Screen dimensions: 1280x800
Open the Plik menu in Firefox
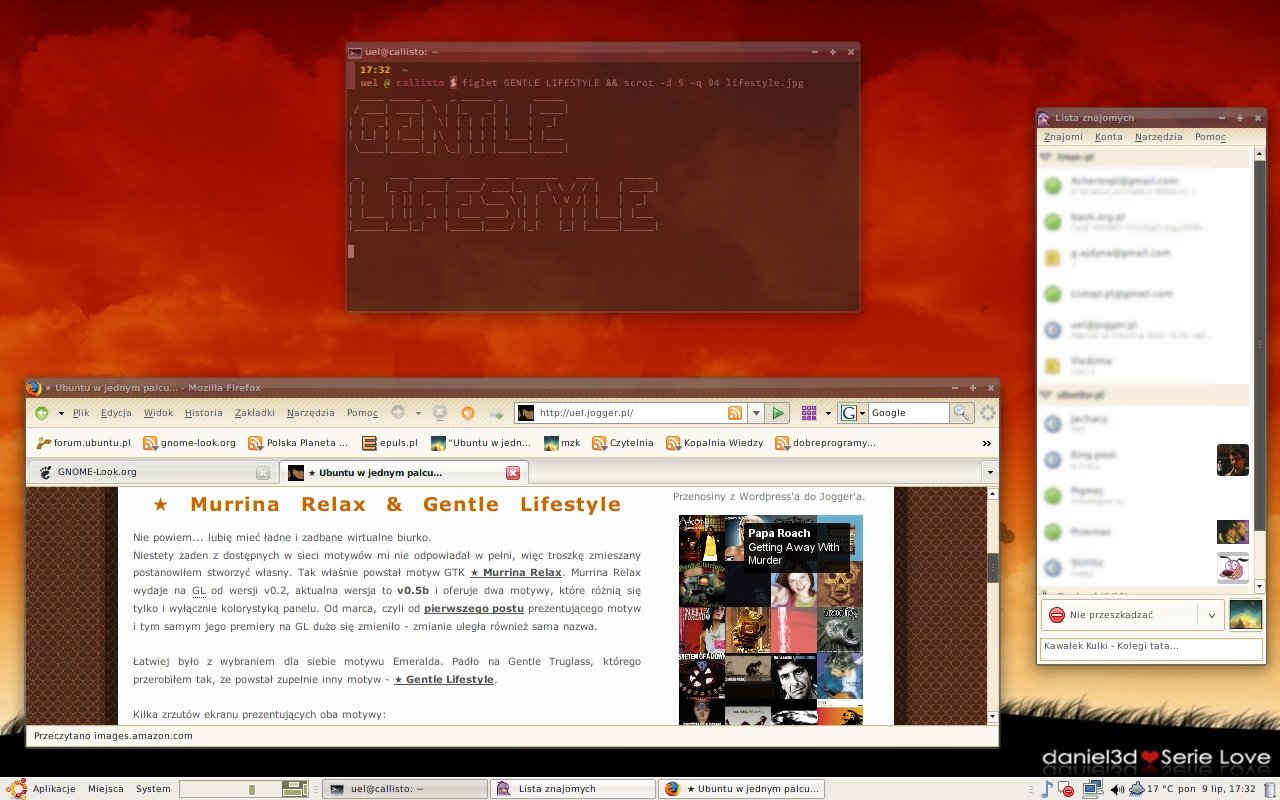[81, 413]
